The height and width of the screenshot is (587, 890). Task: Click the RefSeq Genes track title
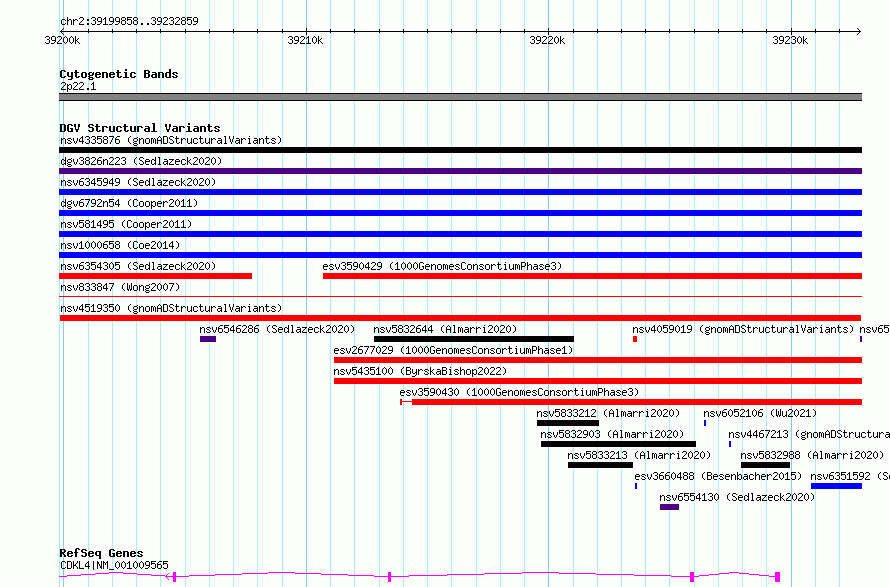tap(101, 554)
